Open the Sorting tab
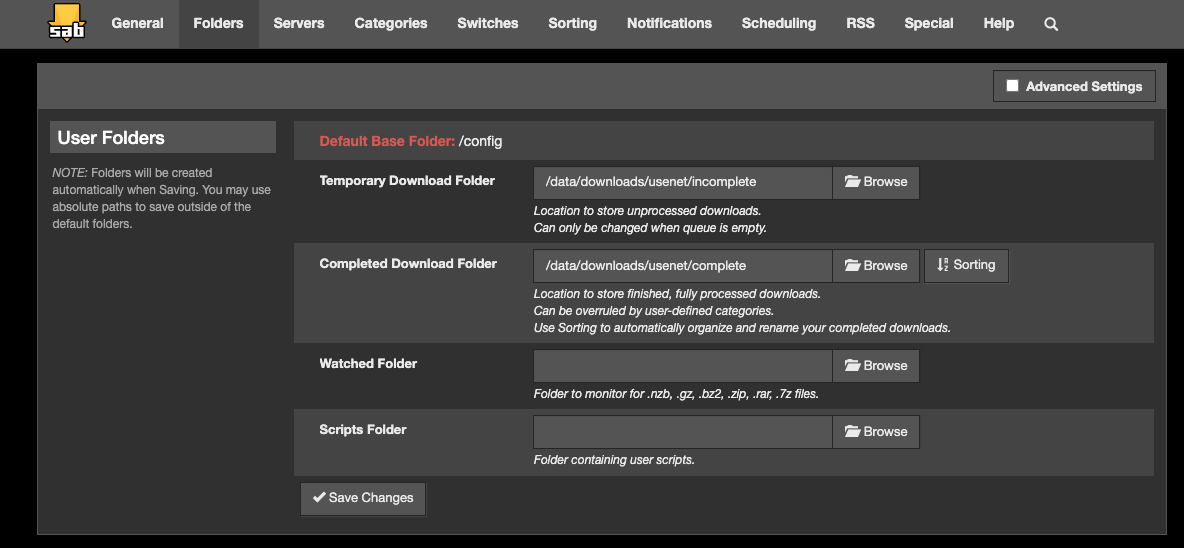This screenshot has height=548, width=1184. pos(572,23)
